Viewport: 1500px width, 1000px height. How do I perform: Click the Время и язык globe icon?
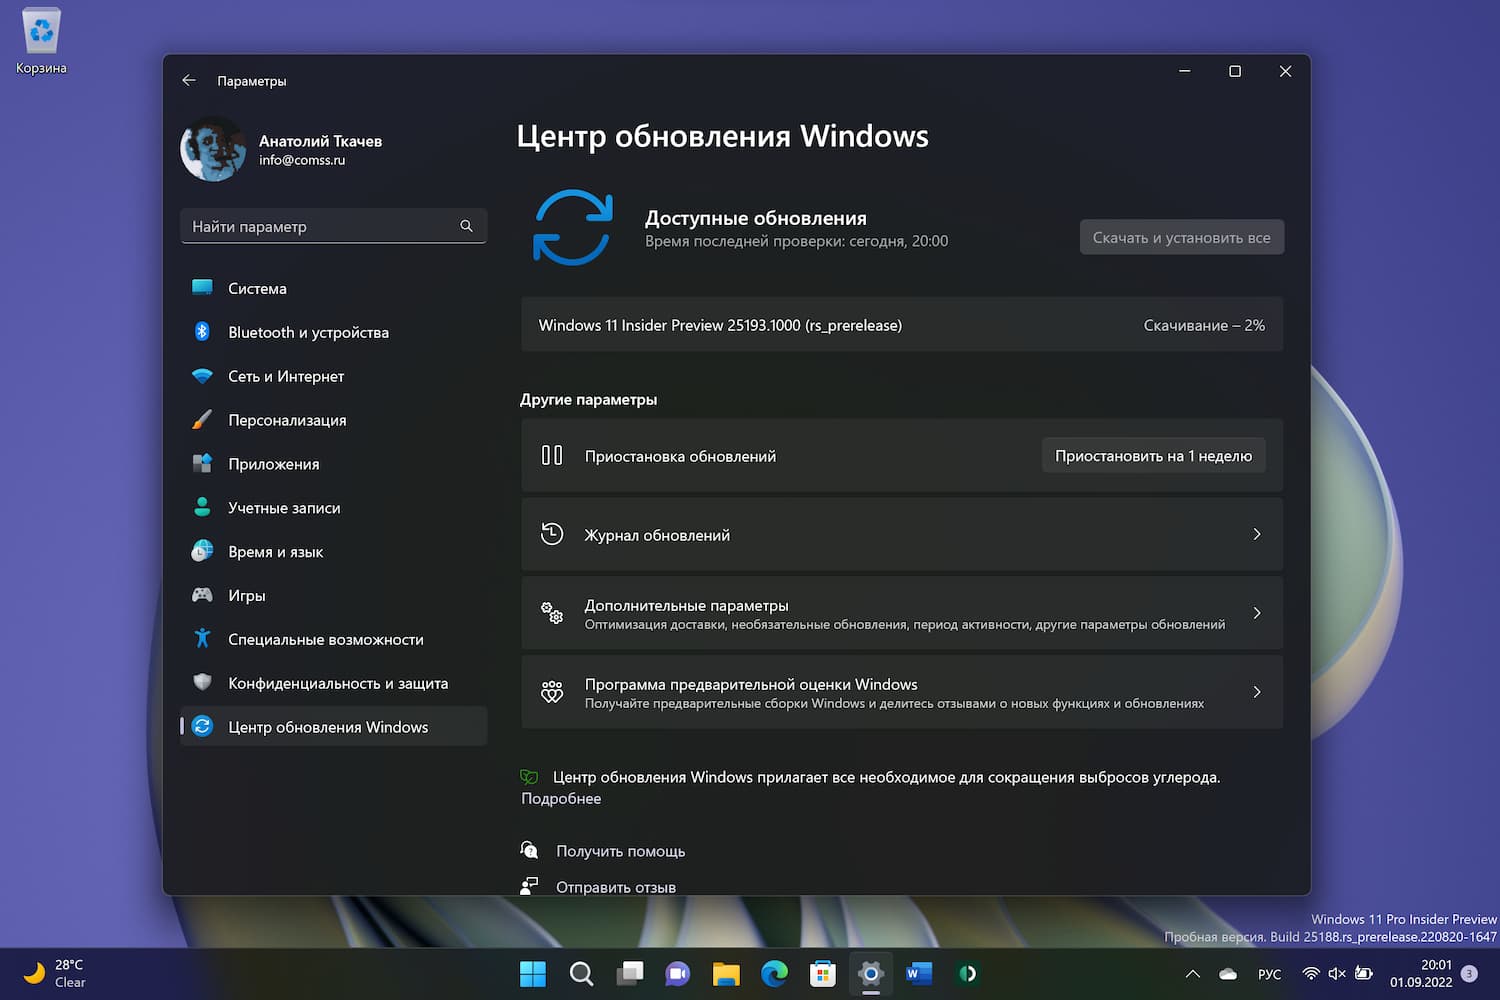click(202, 551)
